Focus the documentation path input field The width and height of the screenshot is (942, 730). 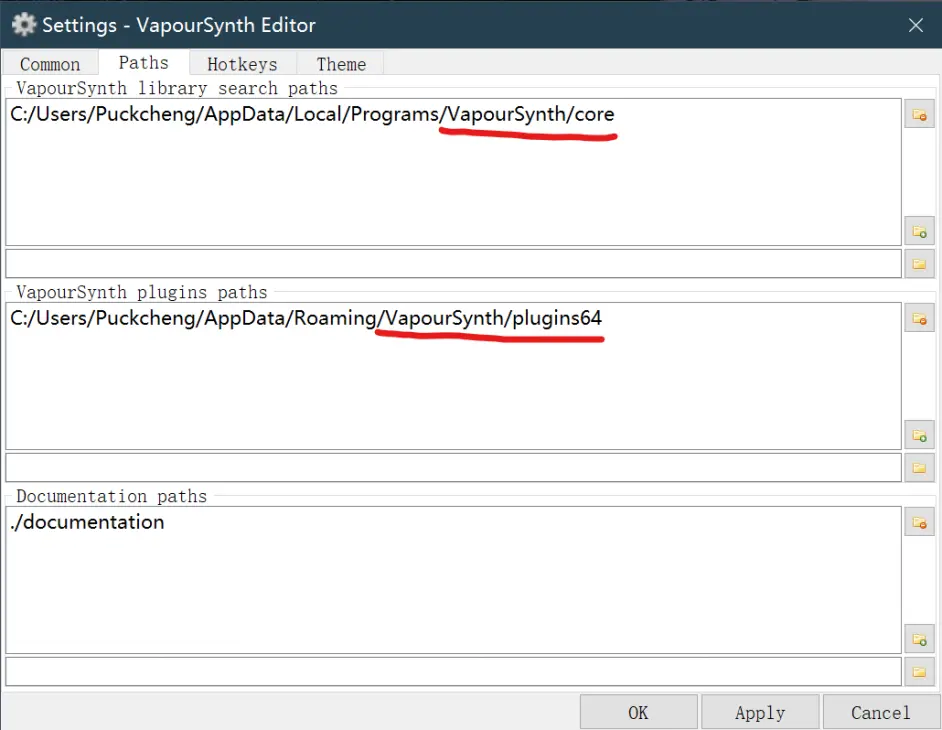(454, 672)
